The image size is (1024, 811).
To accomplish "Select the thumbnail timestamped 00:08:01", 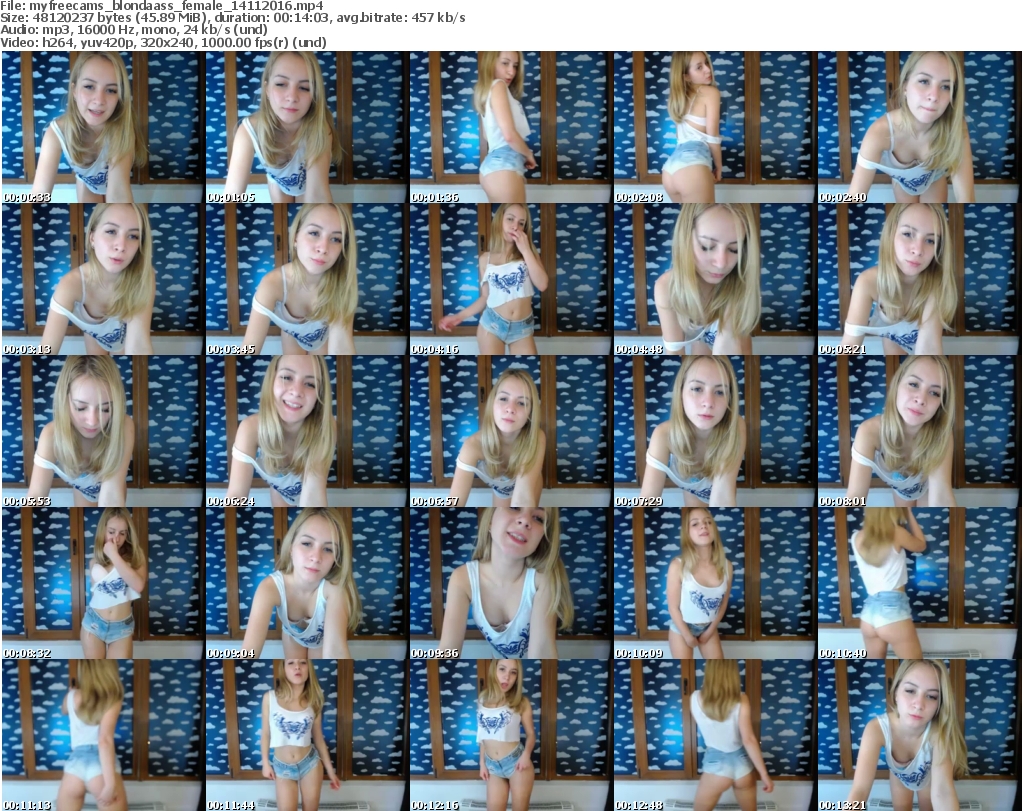I will [x=918, y=431].
